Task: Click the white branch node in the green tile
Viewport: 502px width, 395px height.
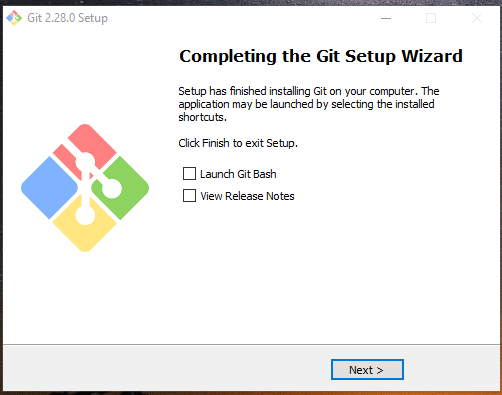Action: 112,188
